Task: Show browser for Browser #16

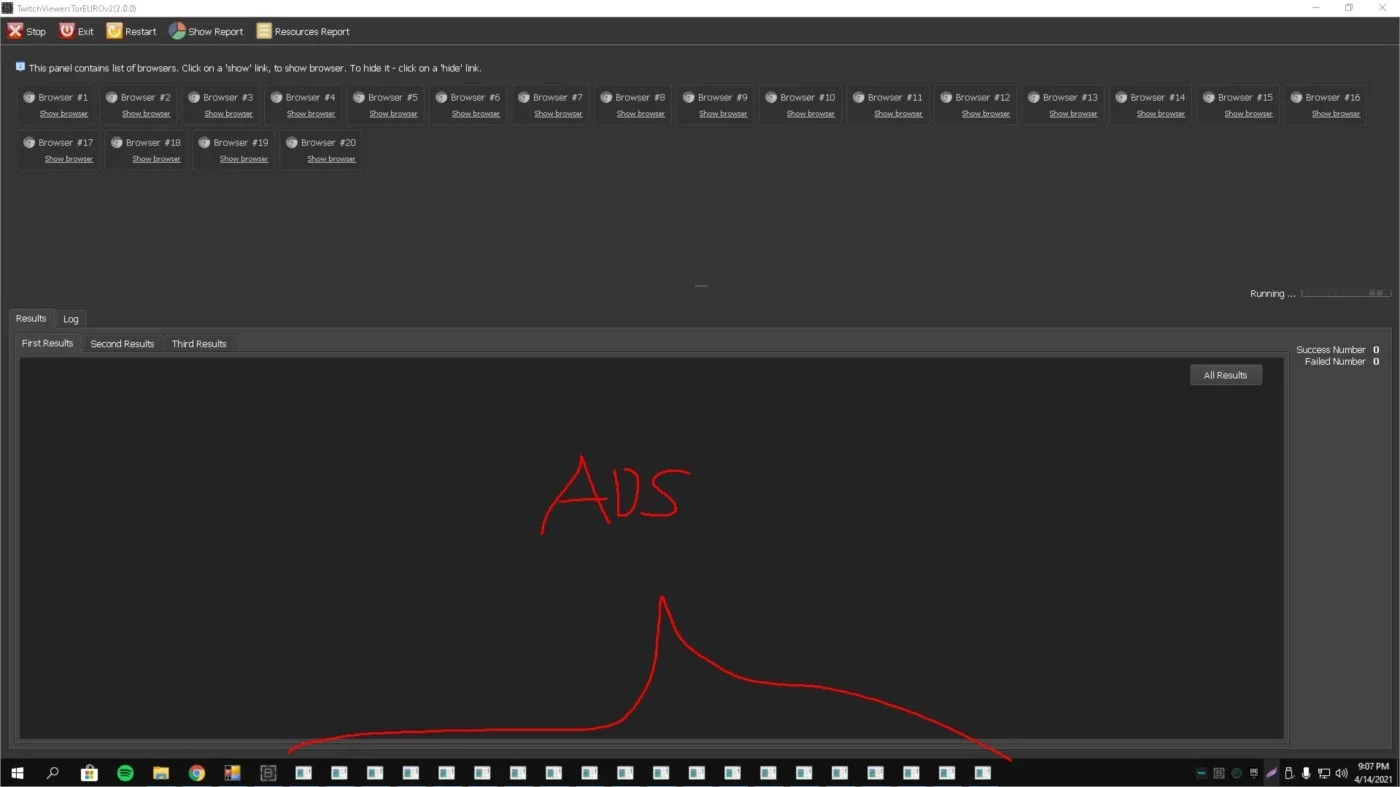Action: 1336,114
